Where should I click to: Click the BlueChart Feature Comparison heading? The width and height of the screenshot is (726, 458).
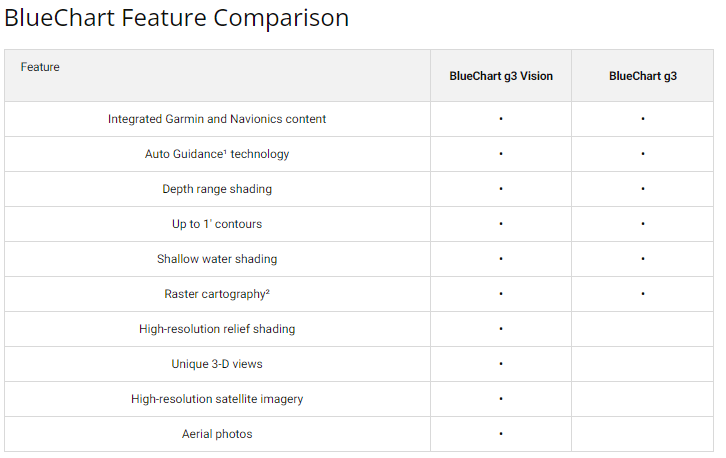(x=177, y=19)
